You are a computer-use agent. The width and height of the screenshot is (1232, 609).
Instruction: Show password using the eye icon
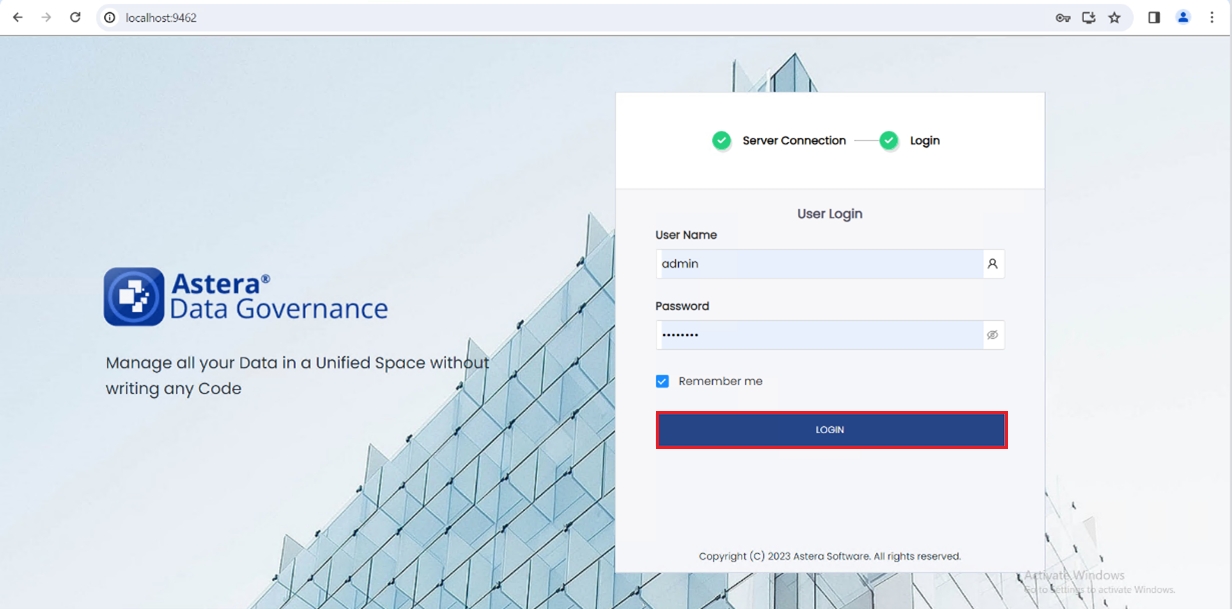pos(993,335)
